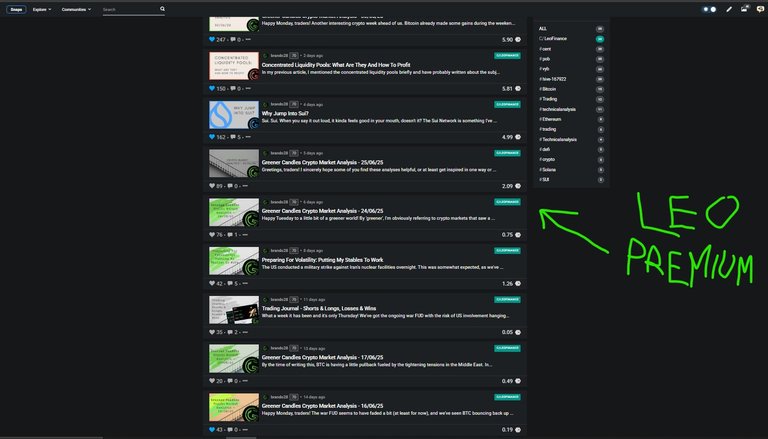
Task: Open thumbnail of 'Why Jump Into Sui?' post
Action: pyautogui.click(x=234, y=115)
